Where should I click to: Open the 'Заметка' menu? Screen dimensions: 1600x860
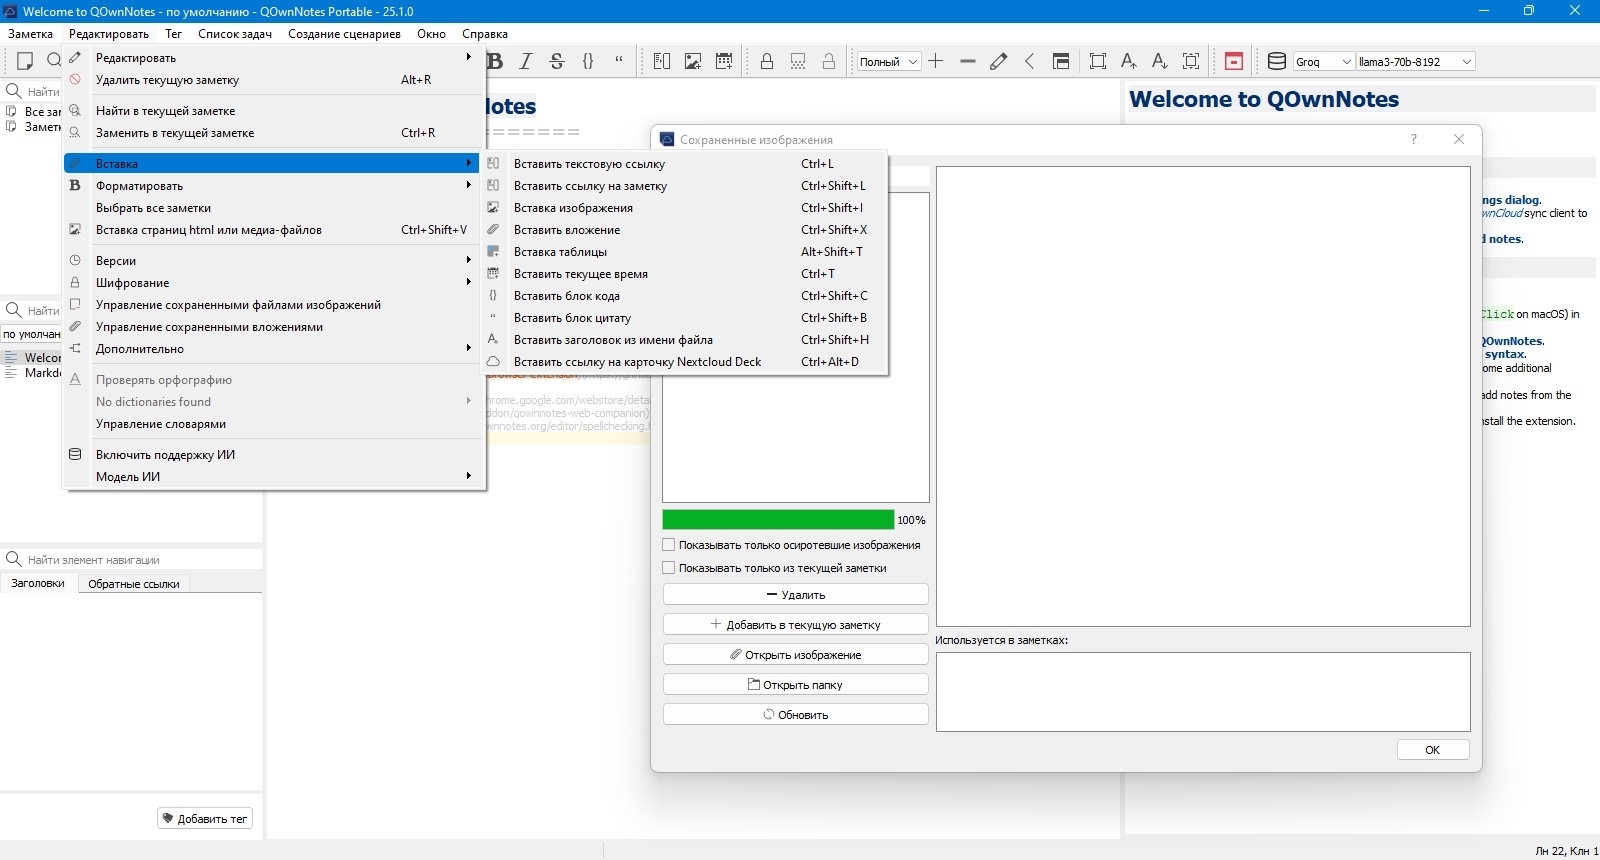[x=30, y=34]
